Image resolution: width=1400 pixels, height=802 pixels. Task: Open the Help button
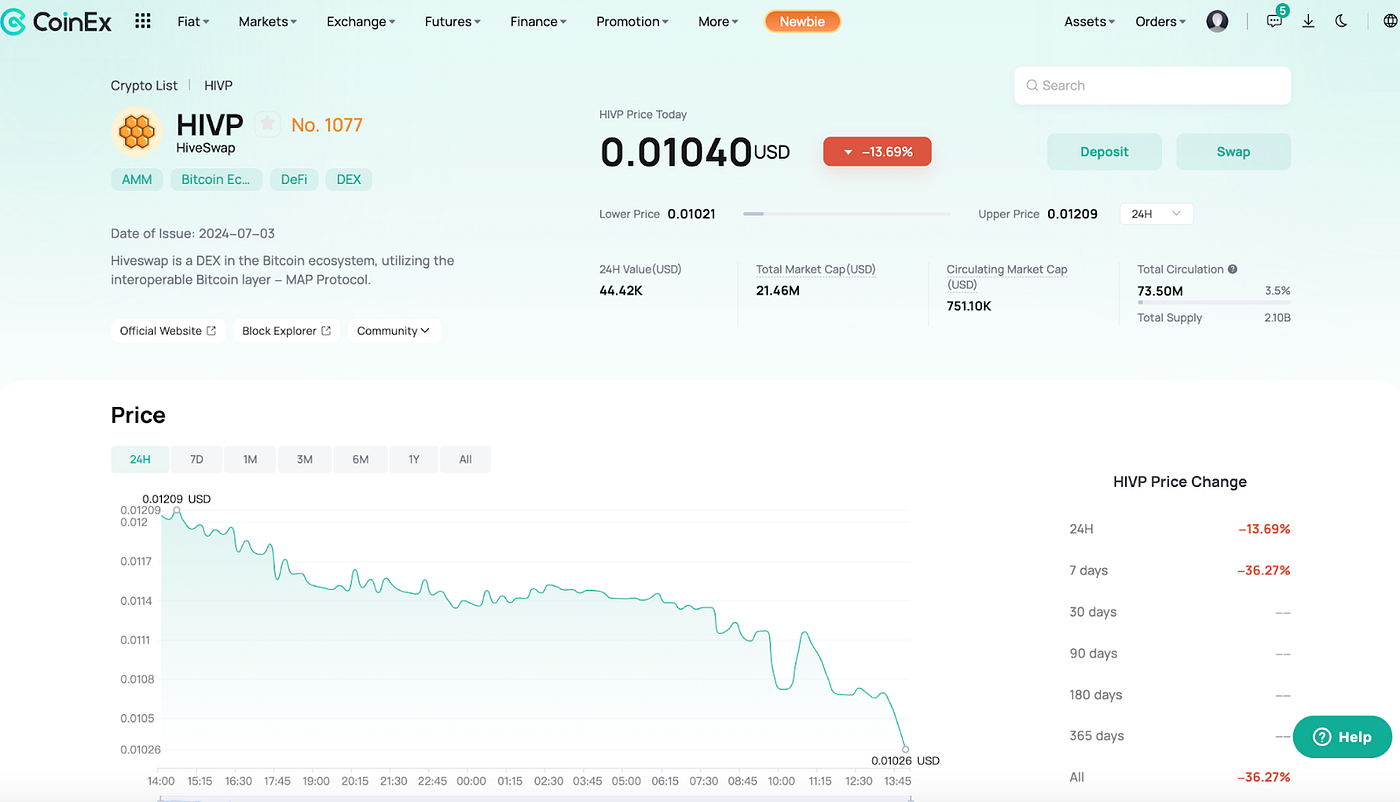point(1342,737)
